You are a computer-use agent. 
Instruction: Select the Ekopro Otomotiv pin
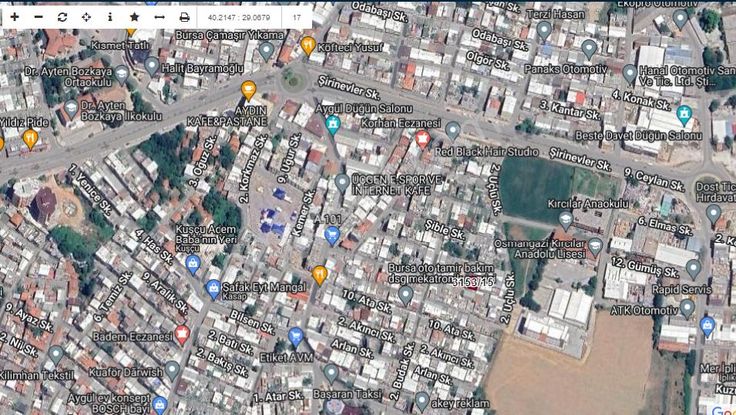(x=680, y=19)
